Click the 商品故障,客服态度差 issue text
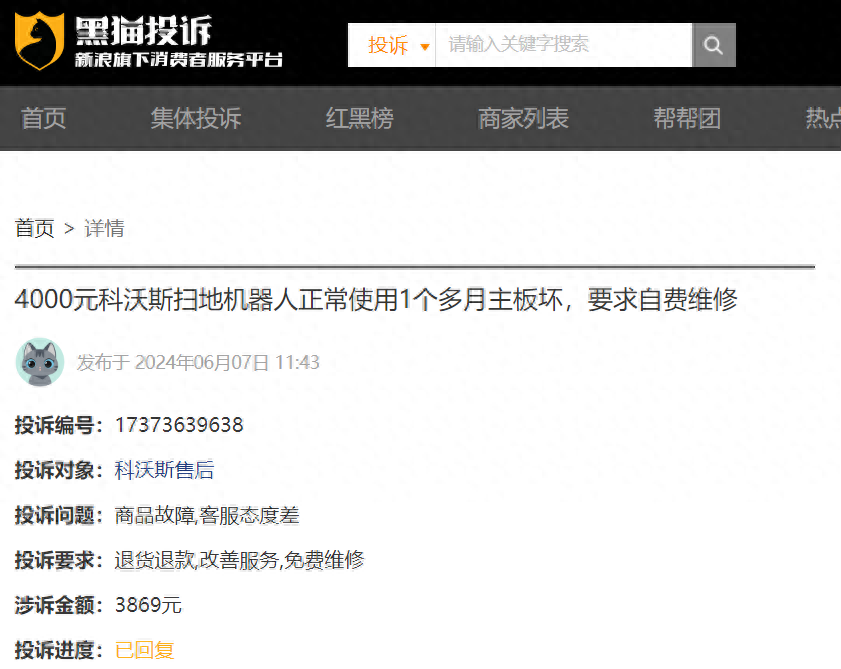 point(207,516)
